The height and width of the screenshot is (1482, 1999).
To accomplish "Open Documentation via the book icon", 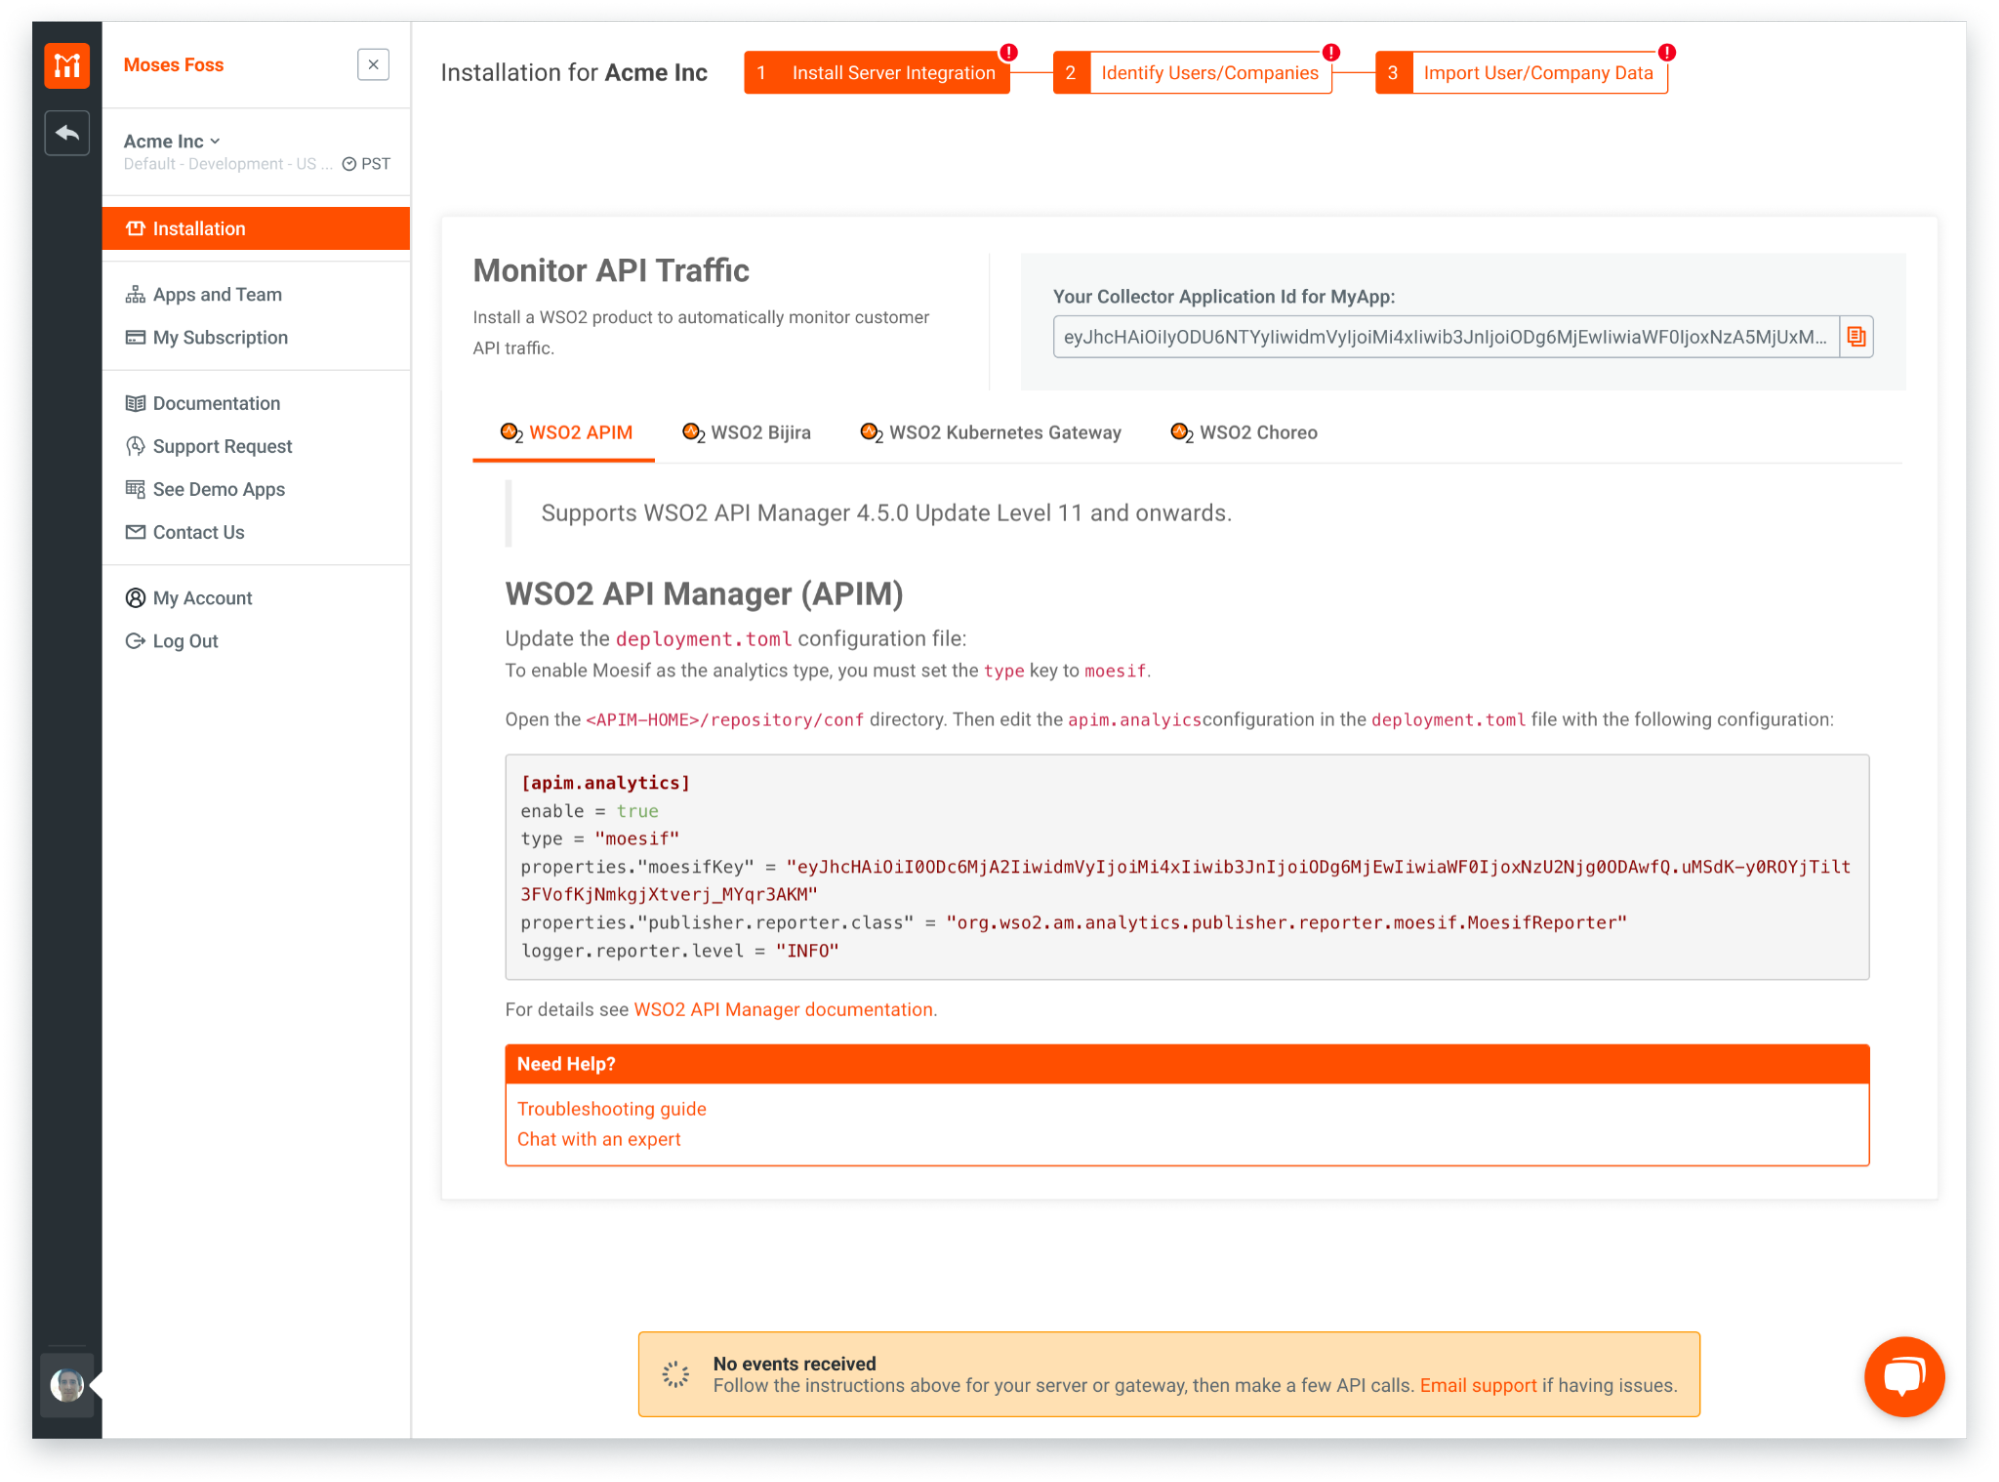I will pyautogui.click(x=136, y=402).
